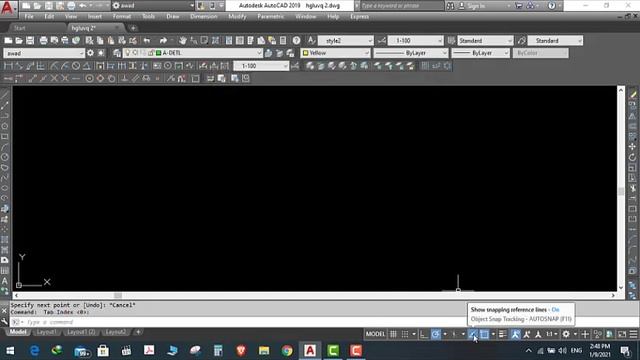The width and height of the screenshot is (640, 360).
Task: Toggle lineweight display in status bar
Action: (x=502, y=334)
